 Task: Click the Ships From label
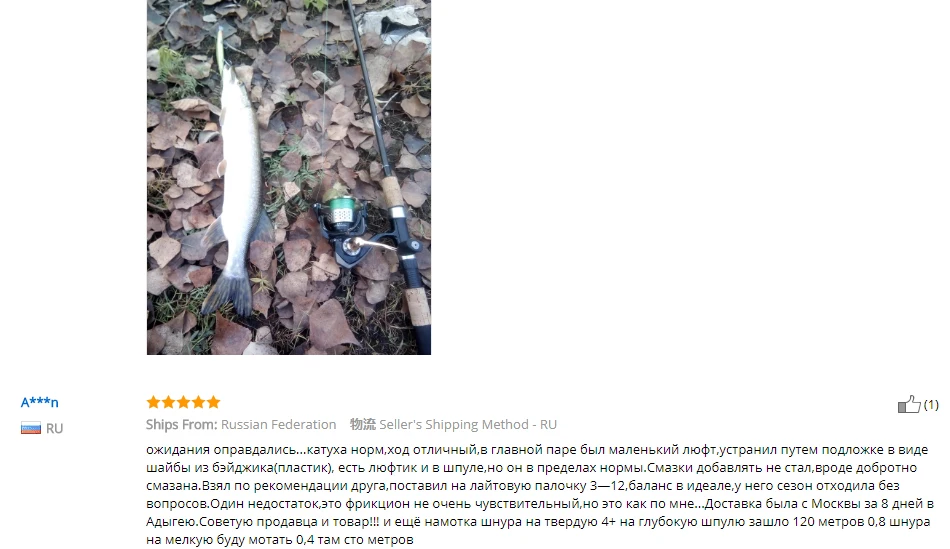(181, 424)
